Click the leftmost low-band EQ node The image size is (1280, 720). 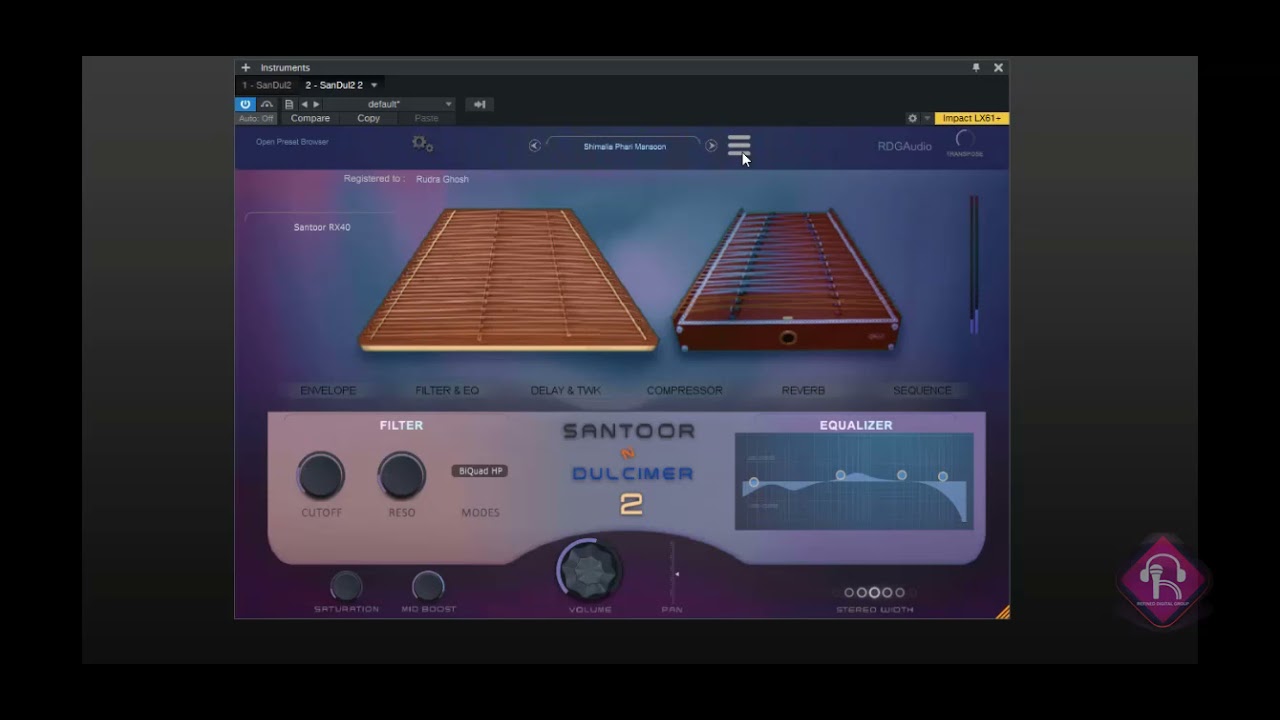754,483
